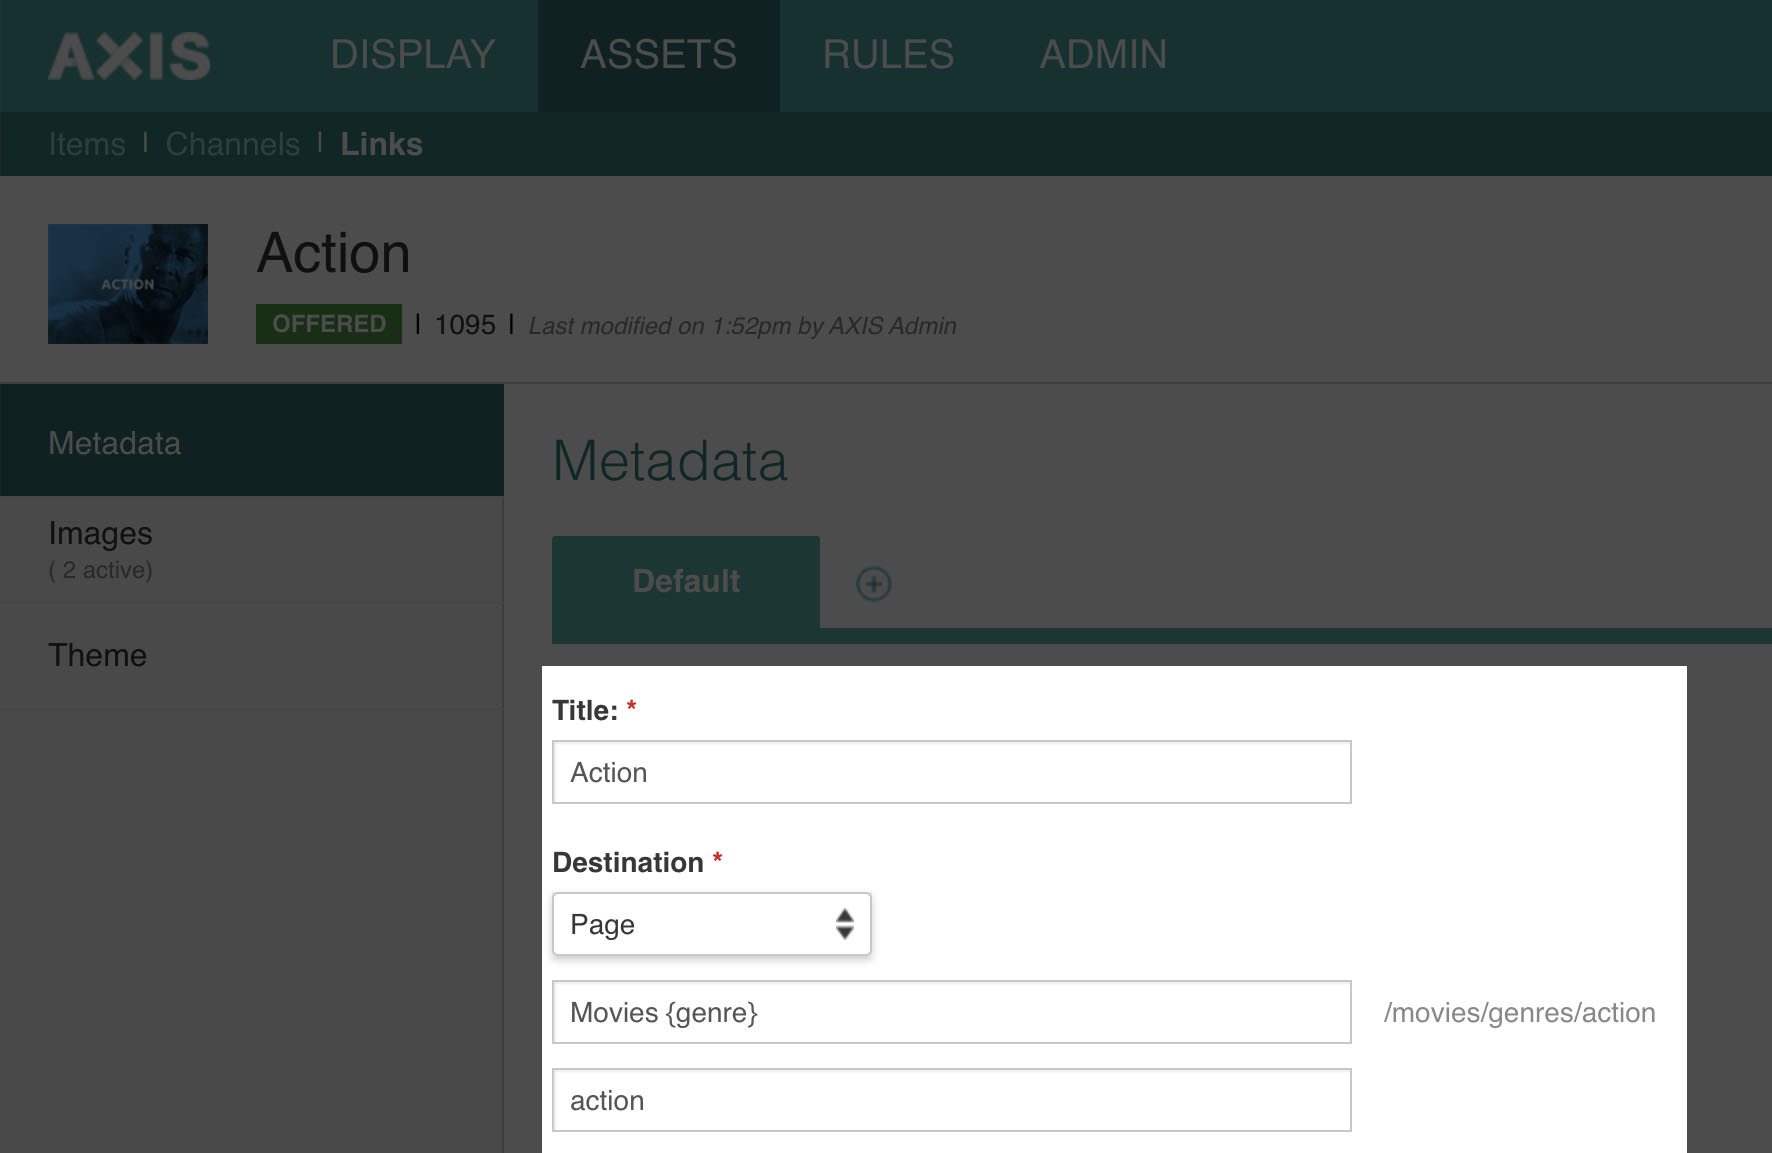Click the action genre input field

(x=952, y=1100)
